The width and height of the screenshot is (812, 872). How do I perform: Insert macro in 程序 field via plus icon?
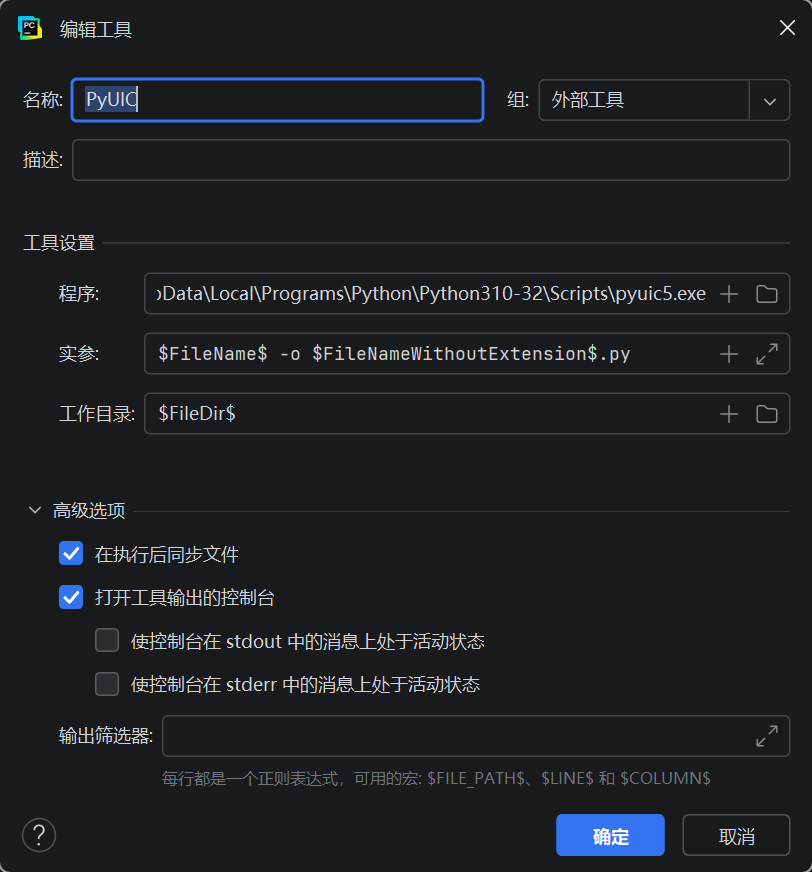tap(729, 294)
